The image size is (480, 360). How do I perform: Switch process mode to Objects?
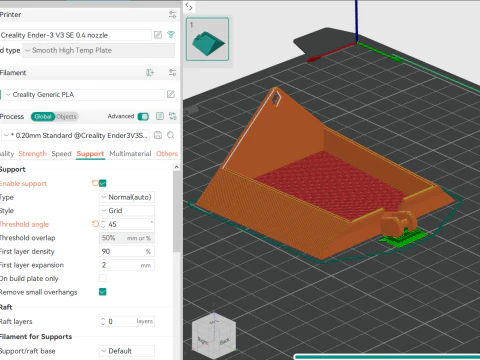click(x=66, y=117)
